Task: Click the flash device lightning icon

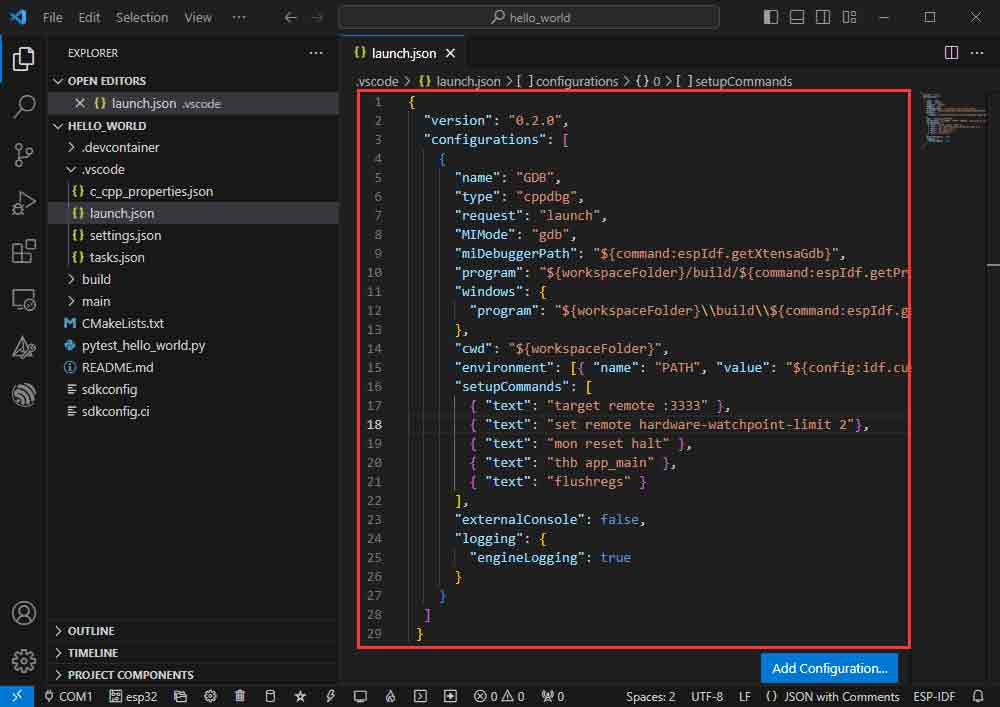Action: [x=330, y=696]
